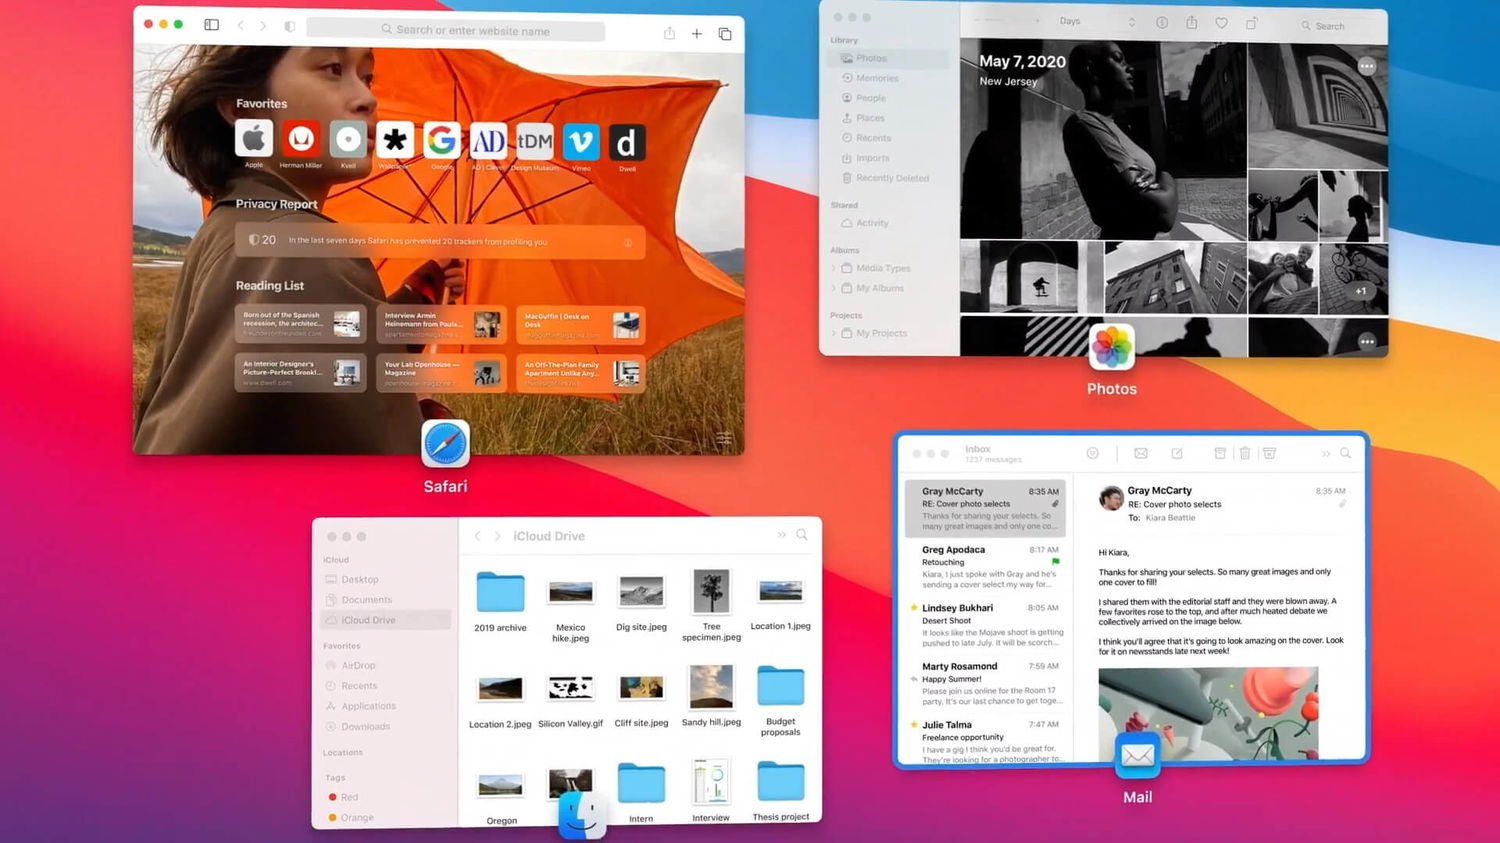Open the Dwell favorite in Safari
The width and height of the screenshot is (1500, 843).
point(627,143)
